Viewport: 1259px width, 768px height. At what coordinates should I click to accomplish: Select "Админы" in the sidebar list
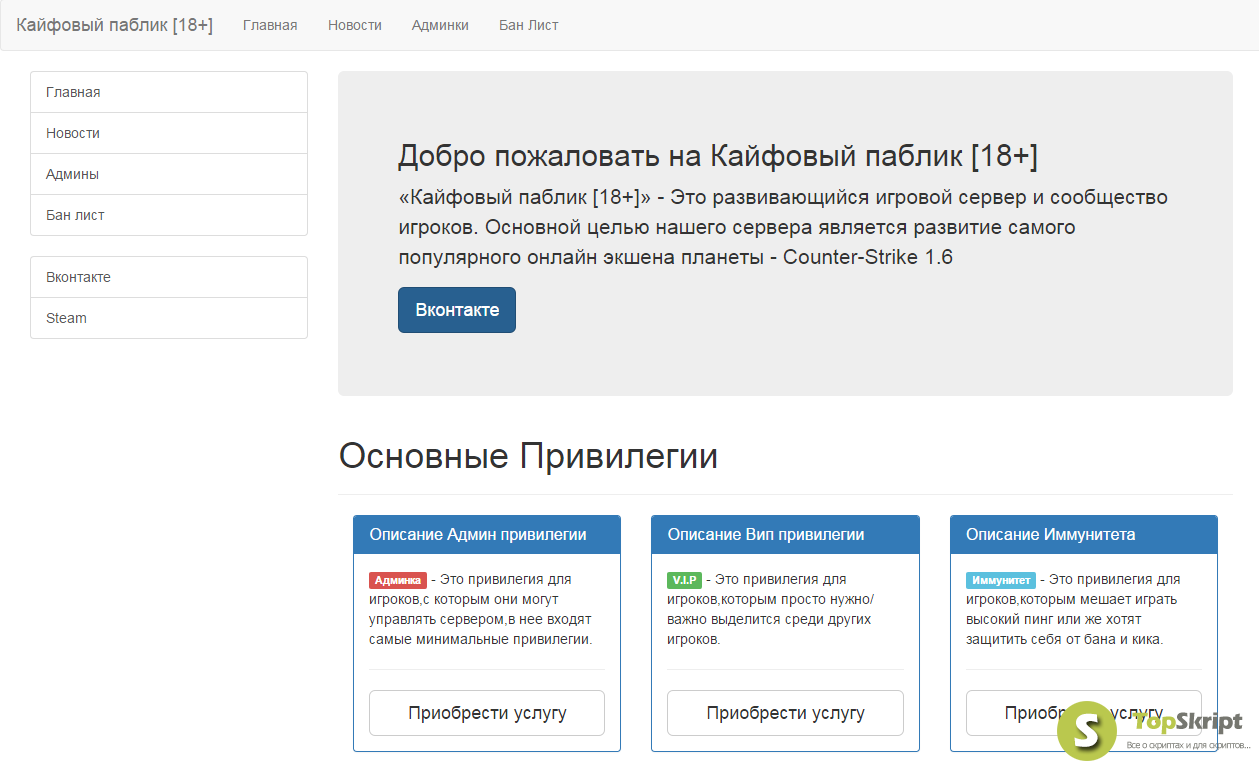click(x=169, y=174)
